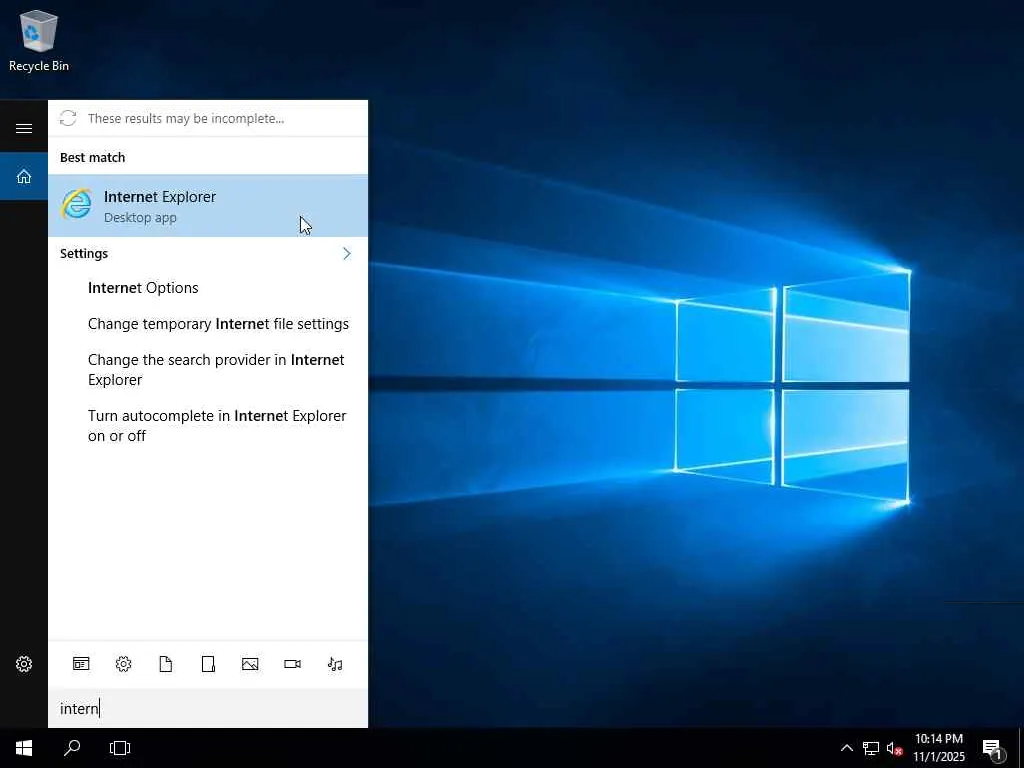This screenshot has height=768, width=1024.
Task: Click the 'Settings' category heading
Action: (84, 253)
